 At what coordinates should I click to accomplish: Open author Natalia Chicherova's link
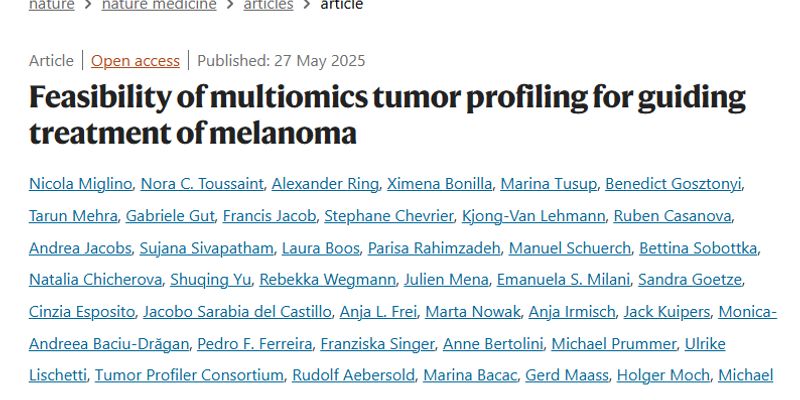point(95,280)
